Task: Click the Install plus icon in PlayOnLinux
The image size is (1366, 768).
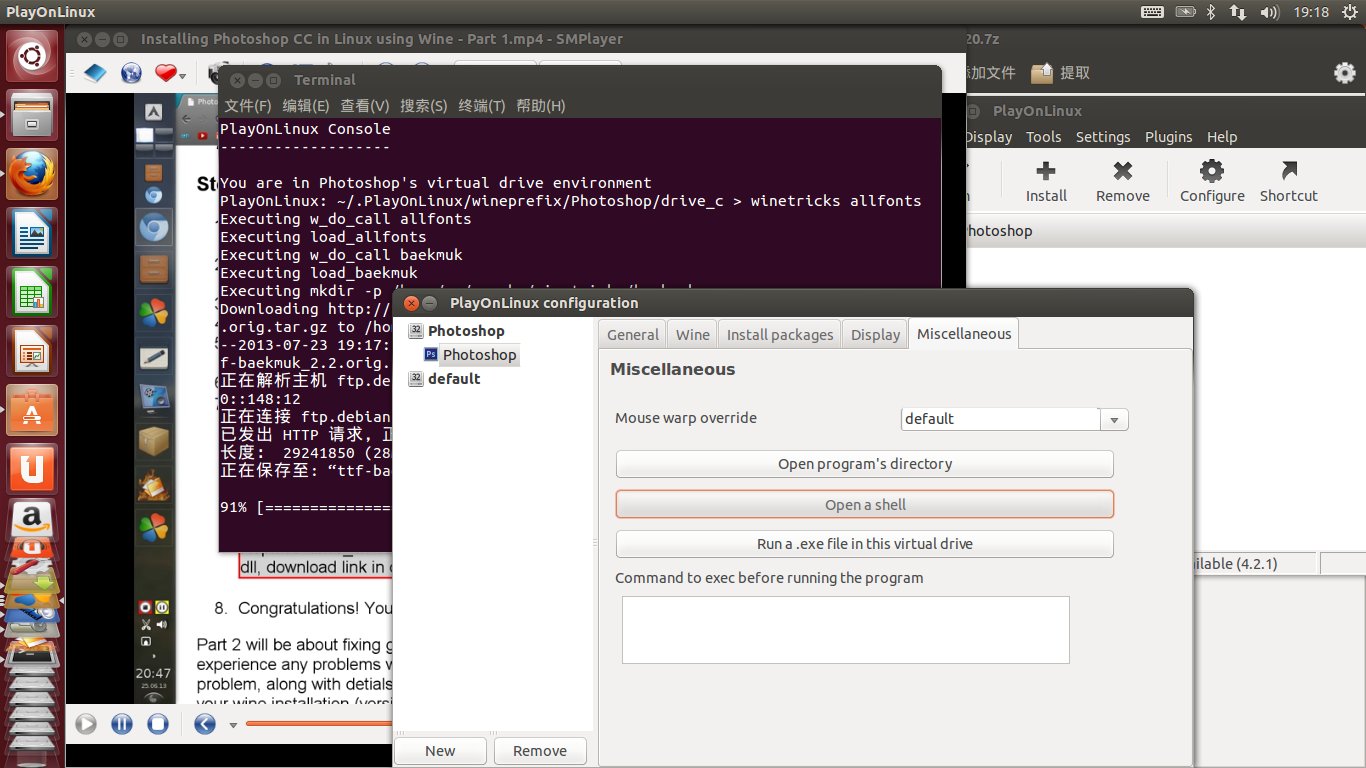Action: [1046, 171]
